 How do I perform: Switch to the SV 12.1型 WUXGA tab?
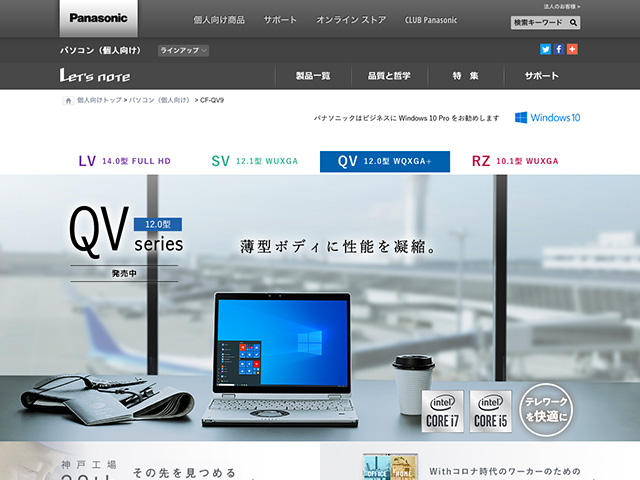point(255,161)
